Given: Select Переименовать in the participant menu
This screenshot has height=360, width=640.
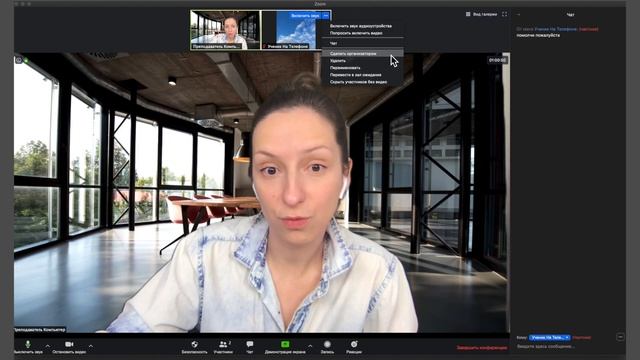Looking at the screenshot, I should [x=345, y=68].
